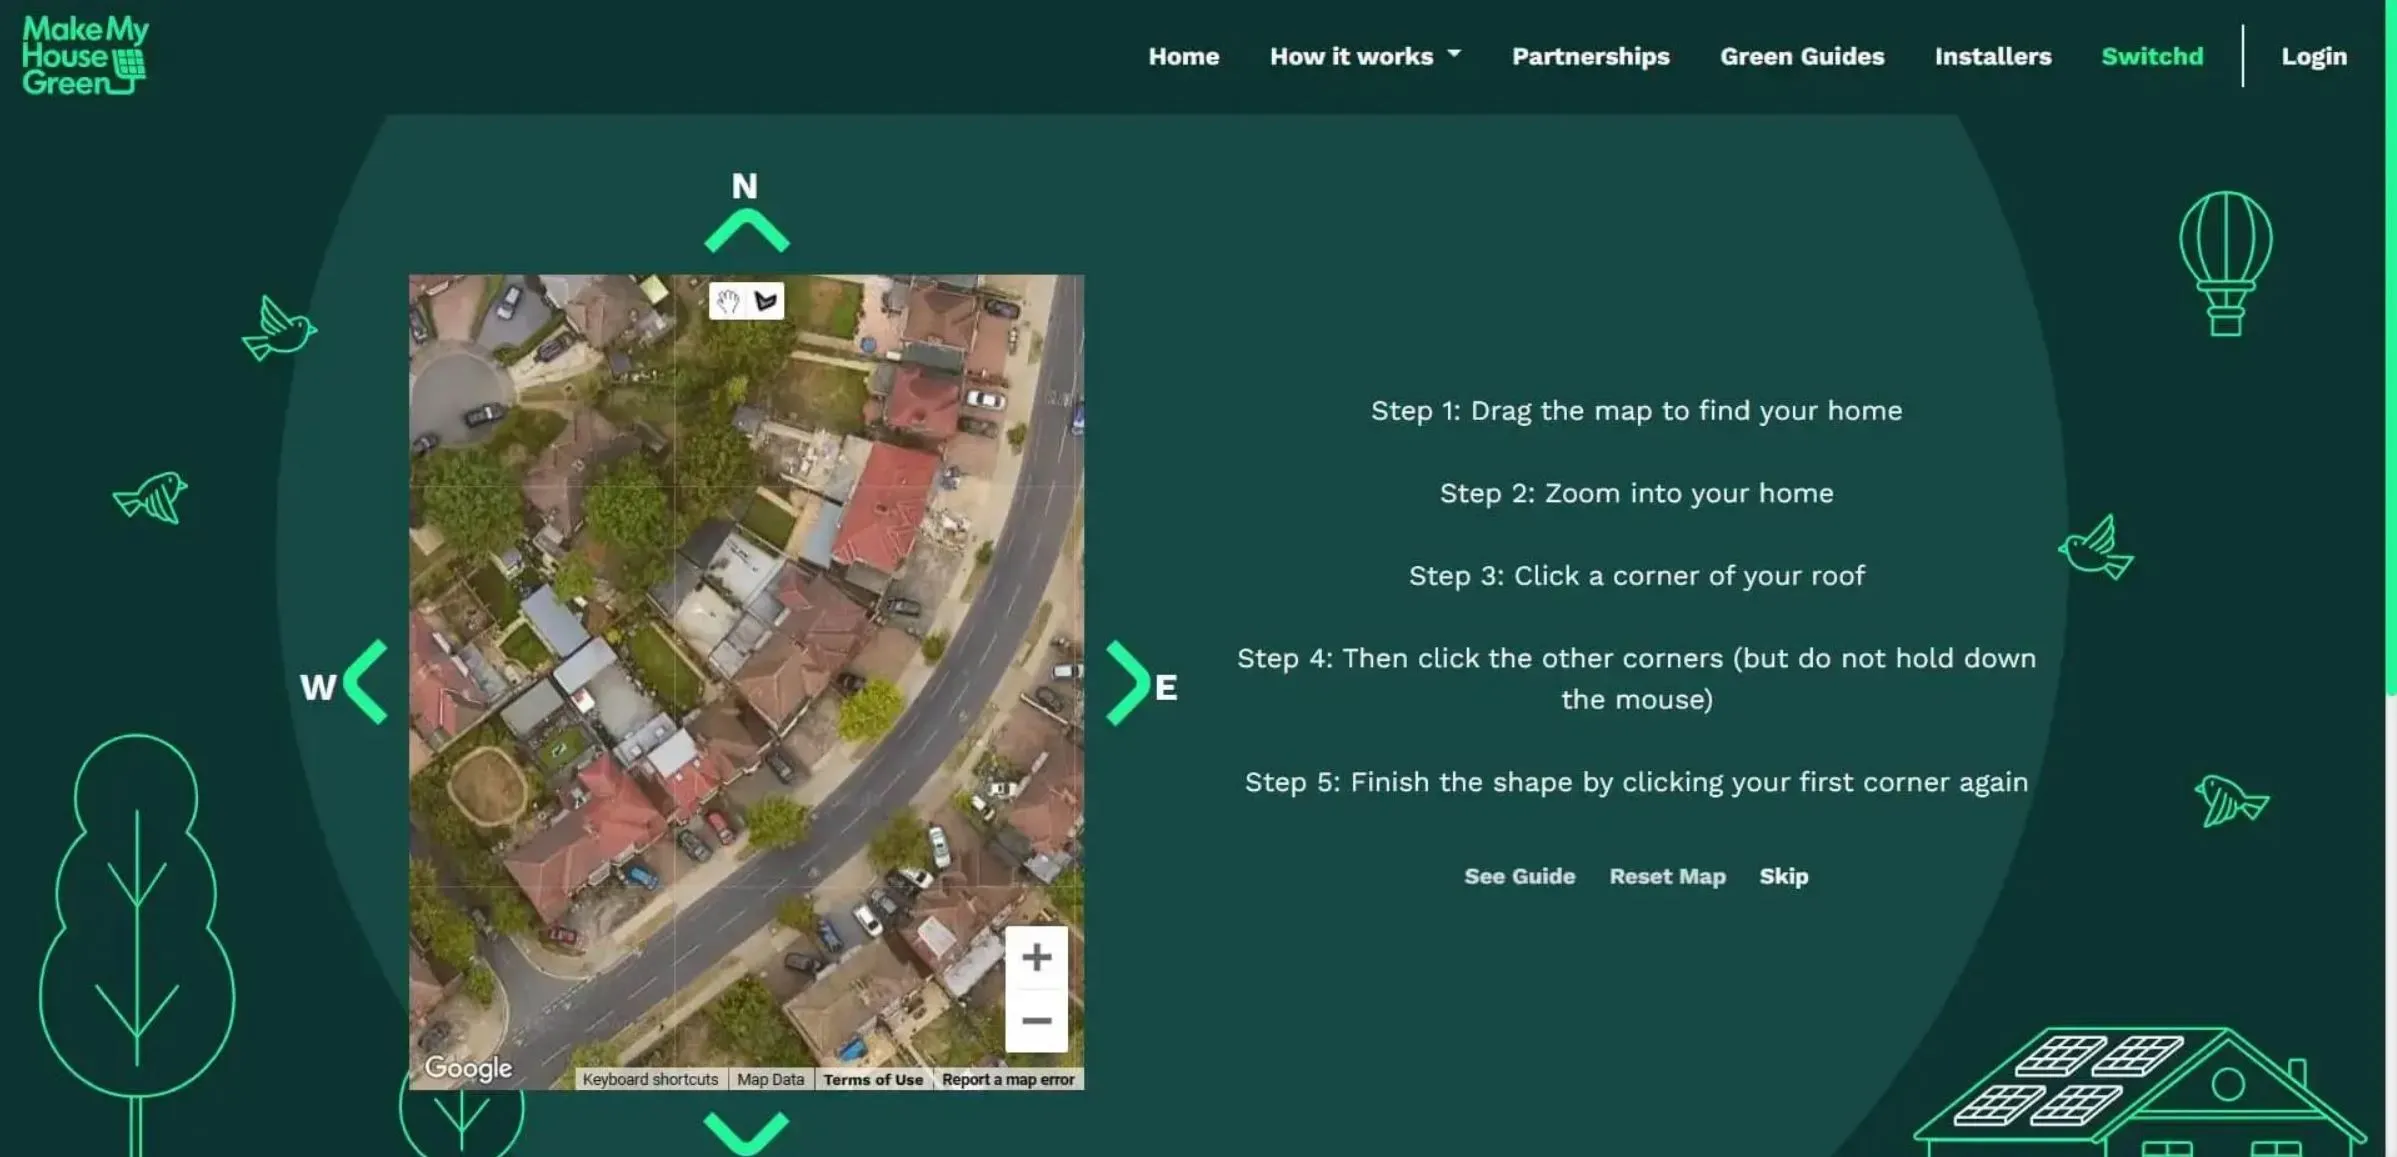
Task: Select the polygon drawing tool on map
Action: coord(766,301)
